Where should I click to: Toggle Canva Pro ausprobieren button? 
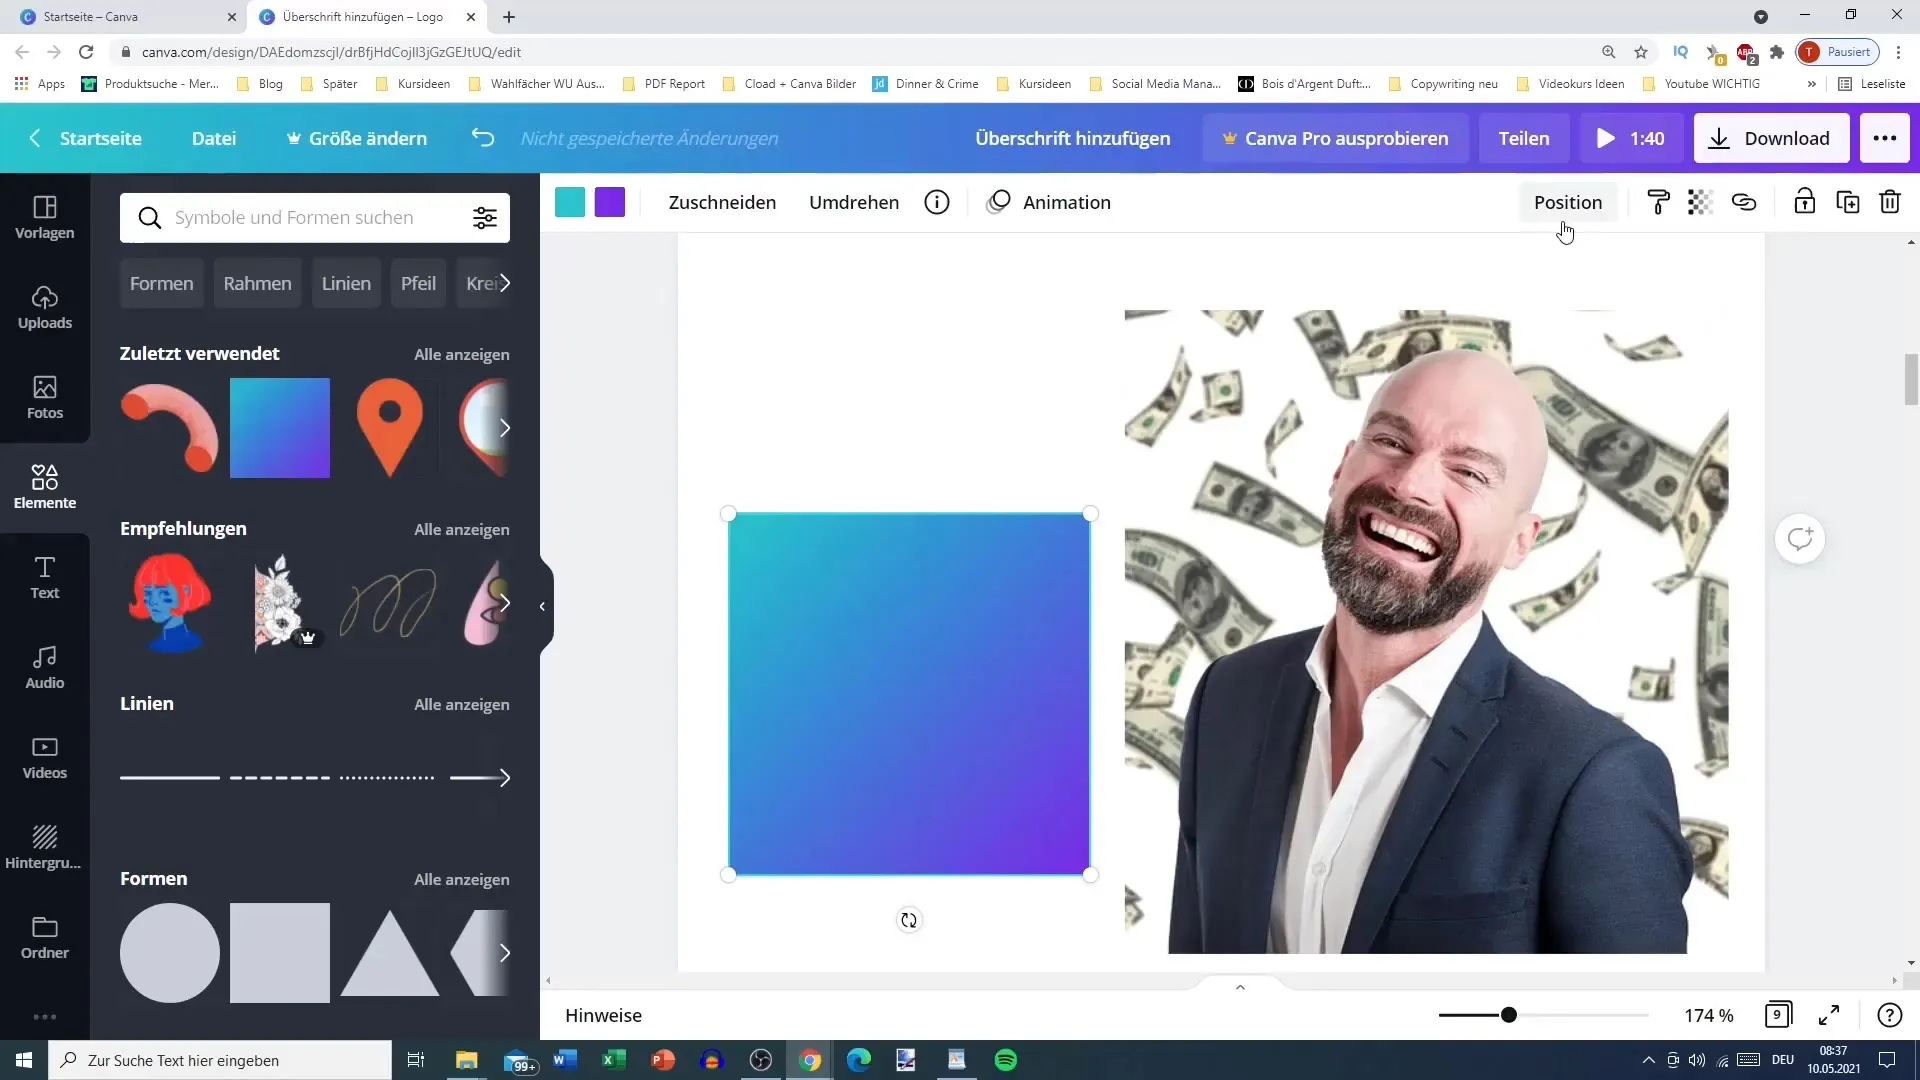(1333, 138)
